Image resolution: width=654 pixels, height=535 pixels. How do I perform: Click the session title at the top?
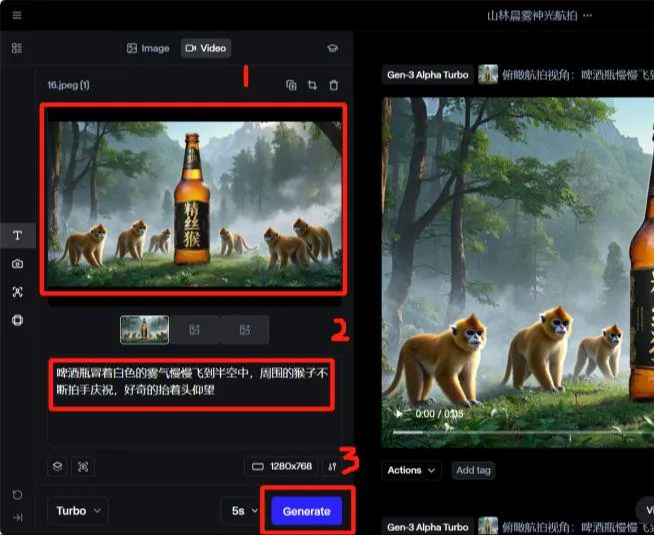pos(532,15)
